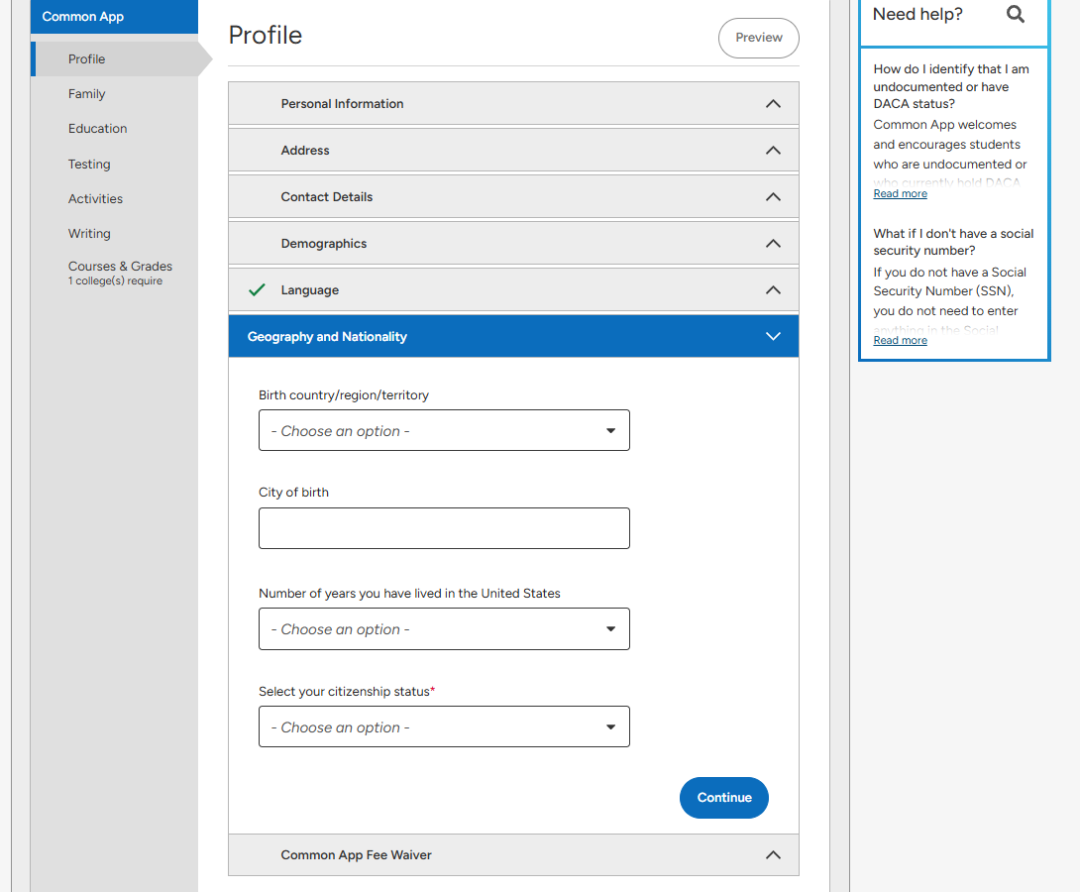Select Testing in the sidebar
The image size is (1080, 892).
[x=89, y=164]
